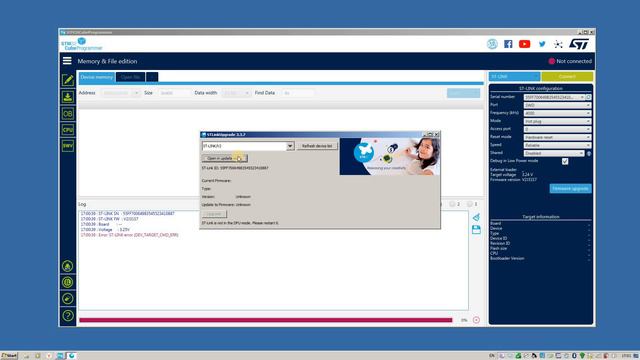The width and height of the screenshot is (640, 360).
Task: Click the banner image in STLinkUpgrade dialog
Action: (390, 156)
